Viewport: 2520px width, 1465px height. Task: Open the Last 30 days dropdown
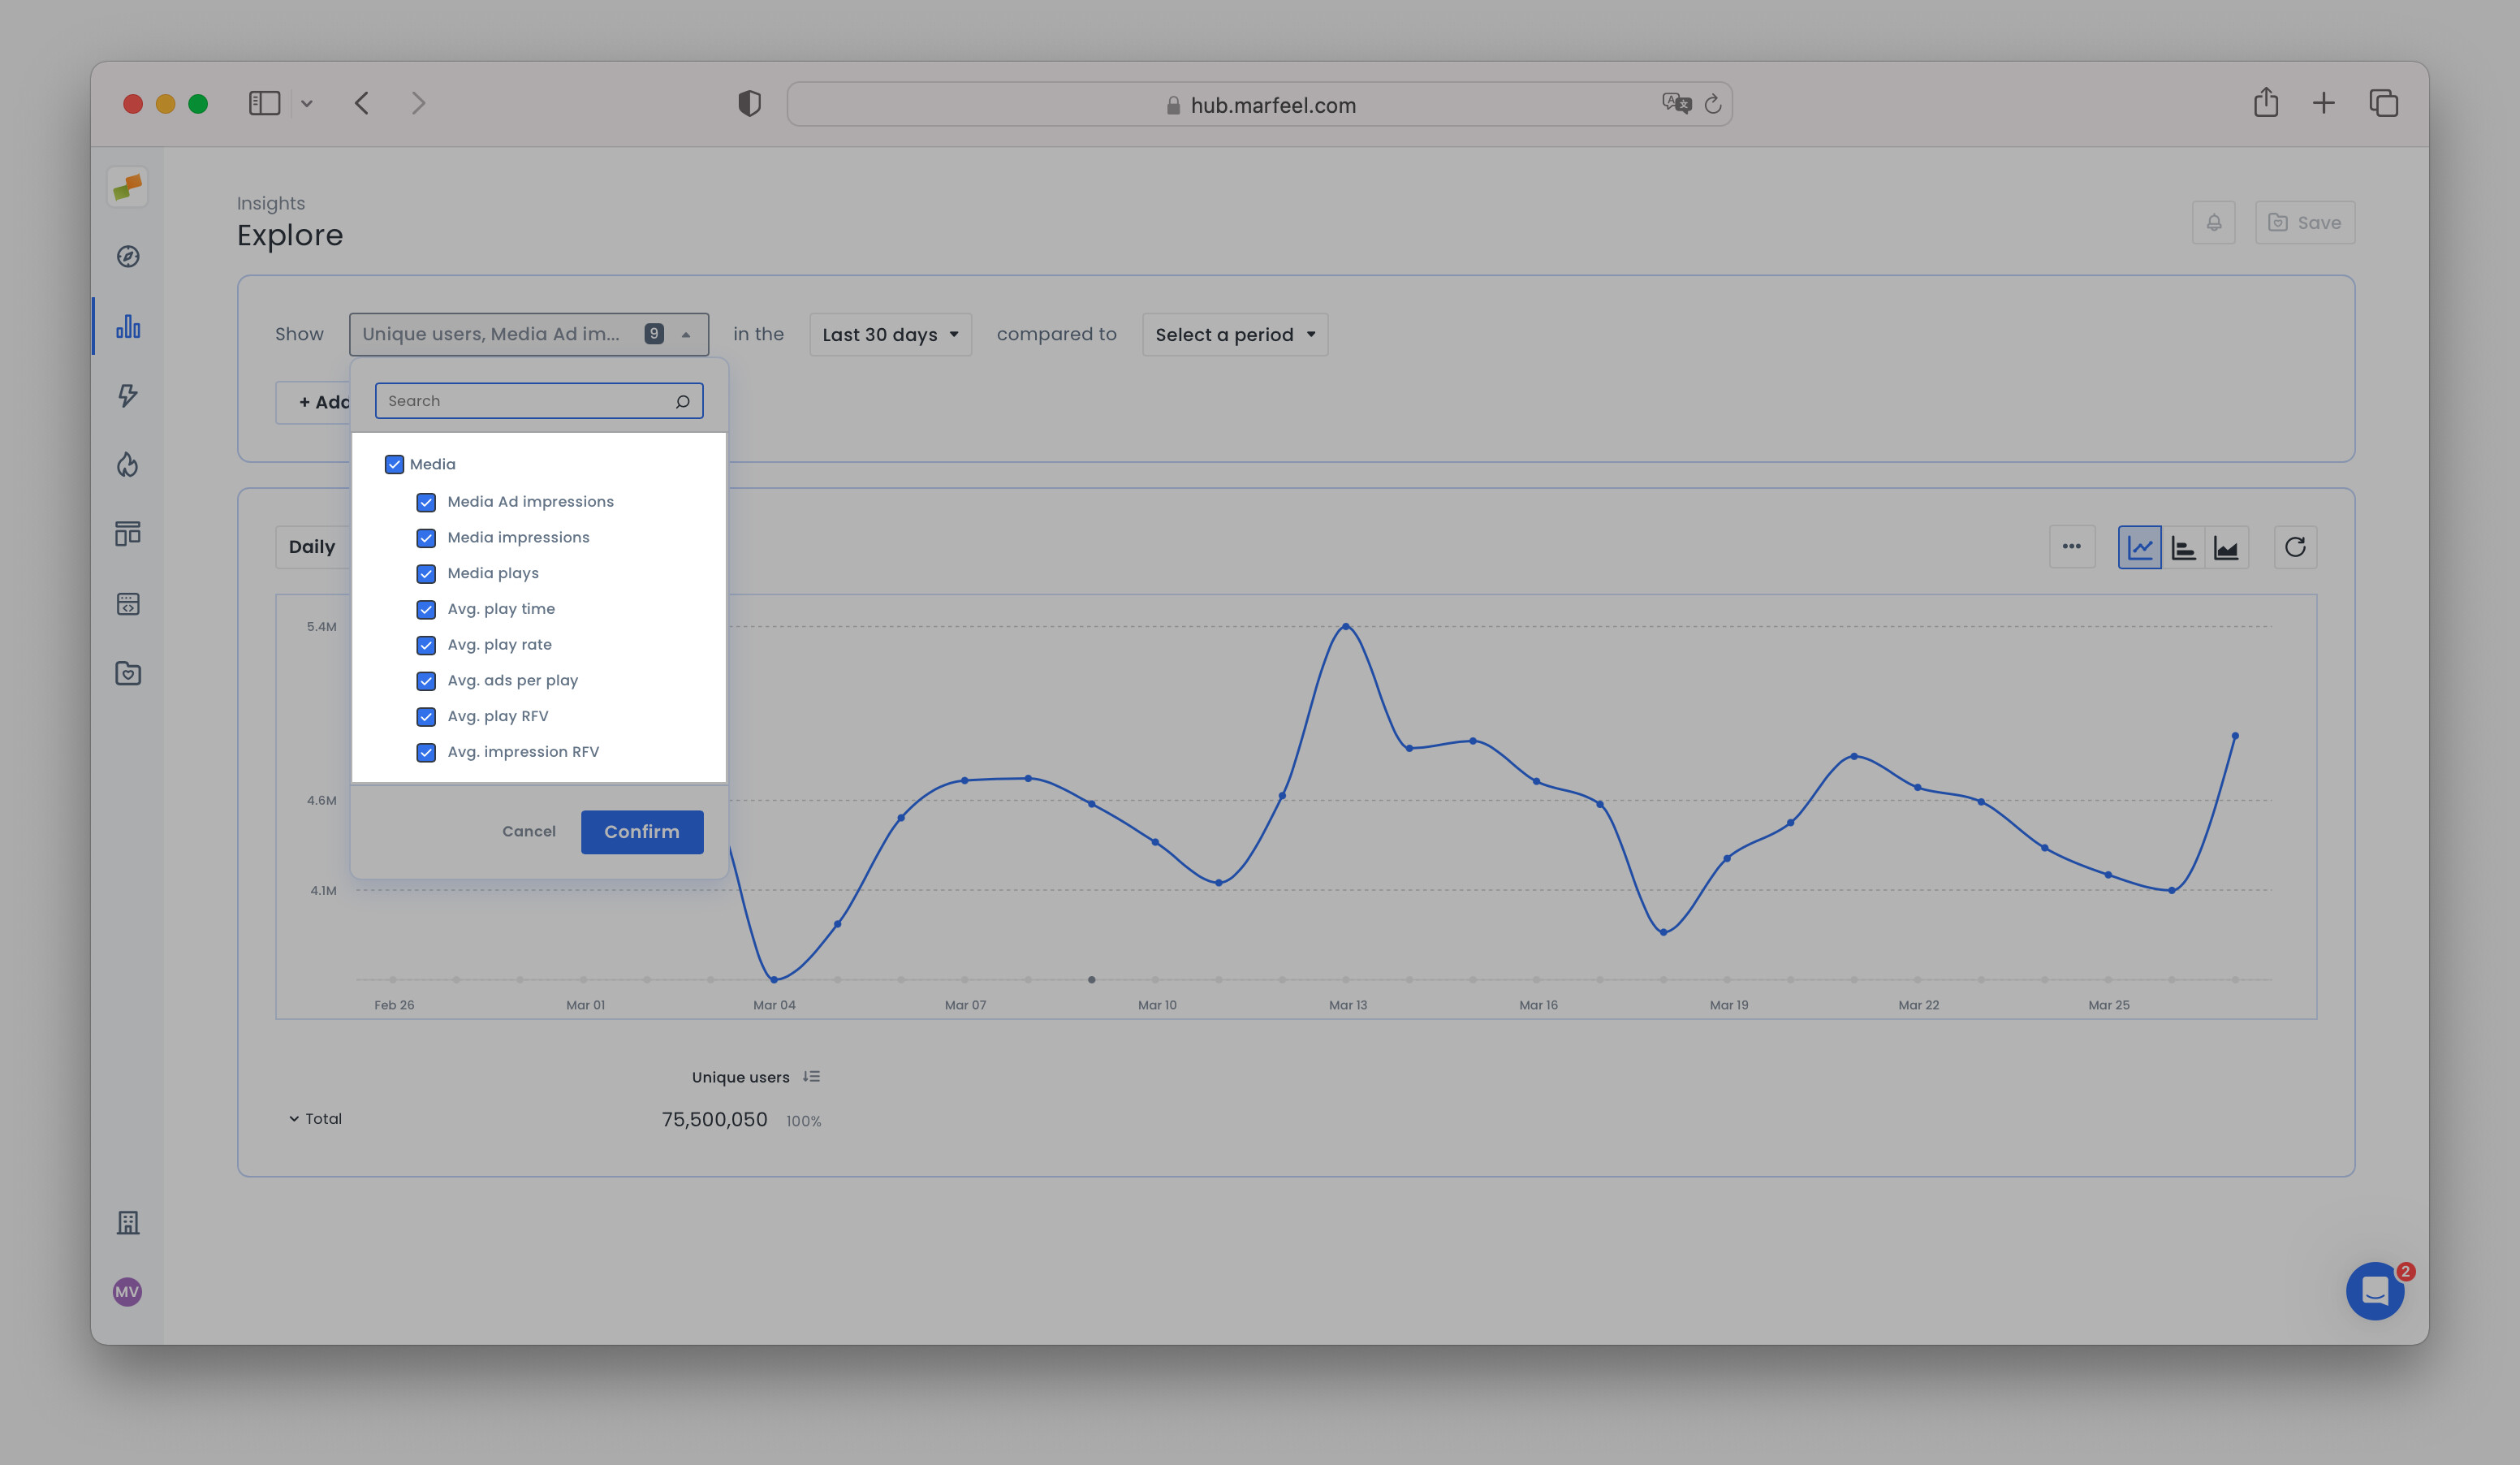(x=888, y=334)
